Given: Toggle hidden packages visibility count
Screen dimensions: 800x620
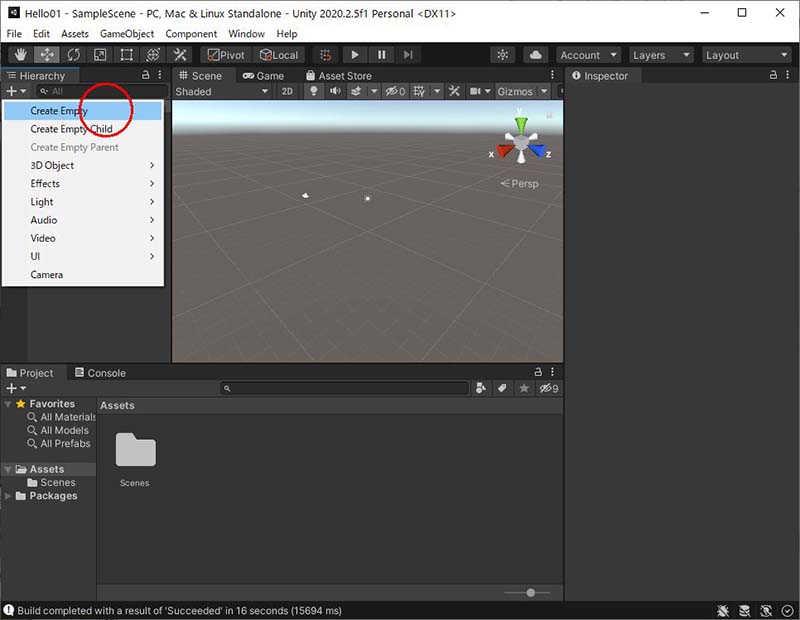Looking at the screenshot, I should pos(549,388).
